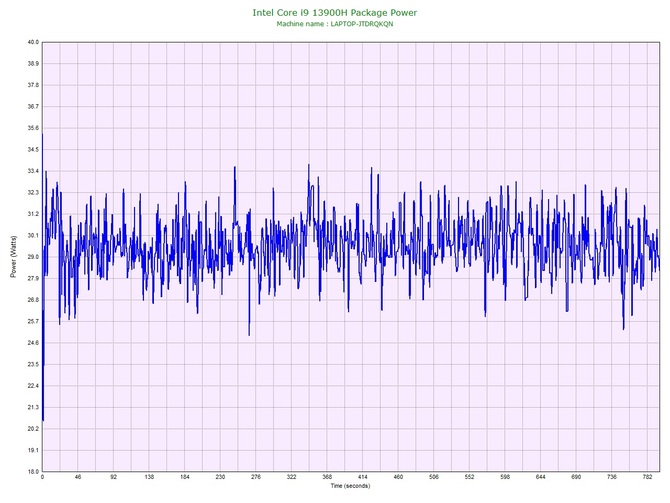Image resolution: width=670 pixels, height=503 pixels.
Task: Click the 40.0 y-axis value
Action: pos(33,42)
